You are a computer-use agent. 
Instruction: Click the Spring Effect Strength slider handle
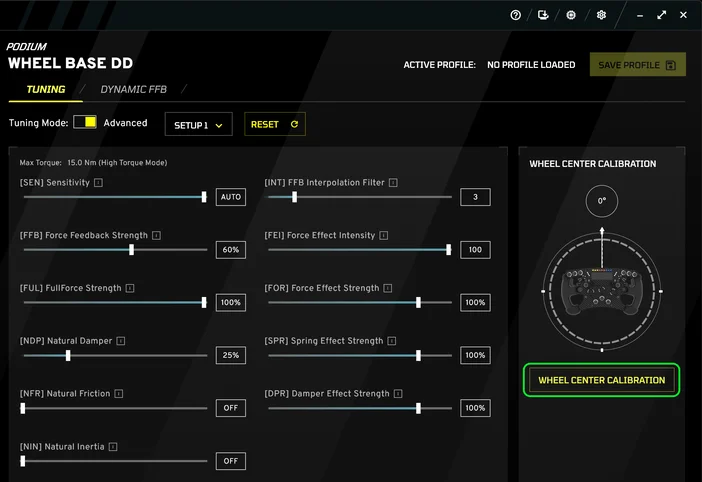(x=418, y=355)
